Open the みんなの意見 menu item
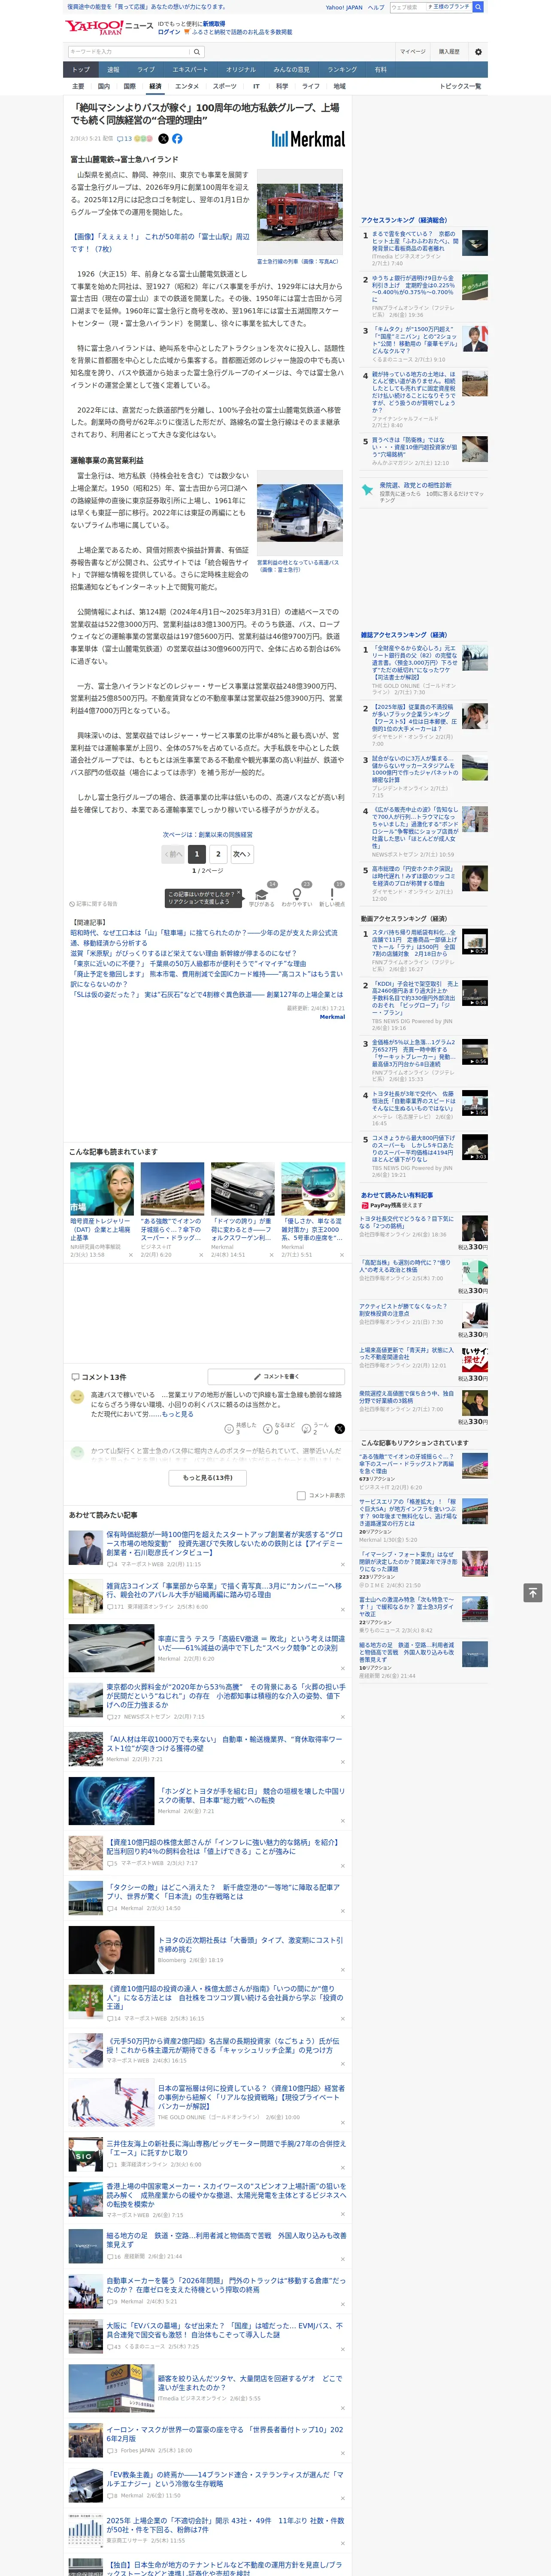 (291, 70)
